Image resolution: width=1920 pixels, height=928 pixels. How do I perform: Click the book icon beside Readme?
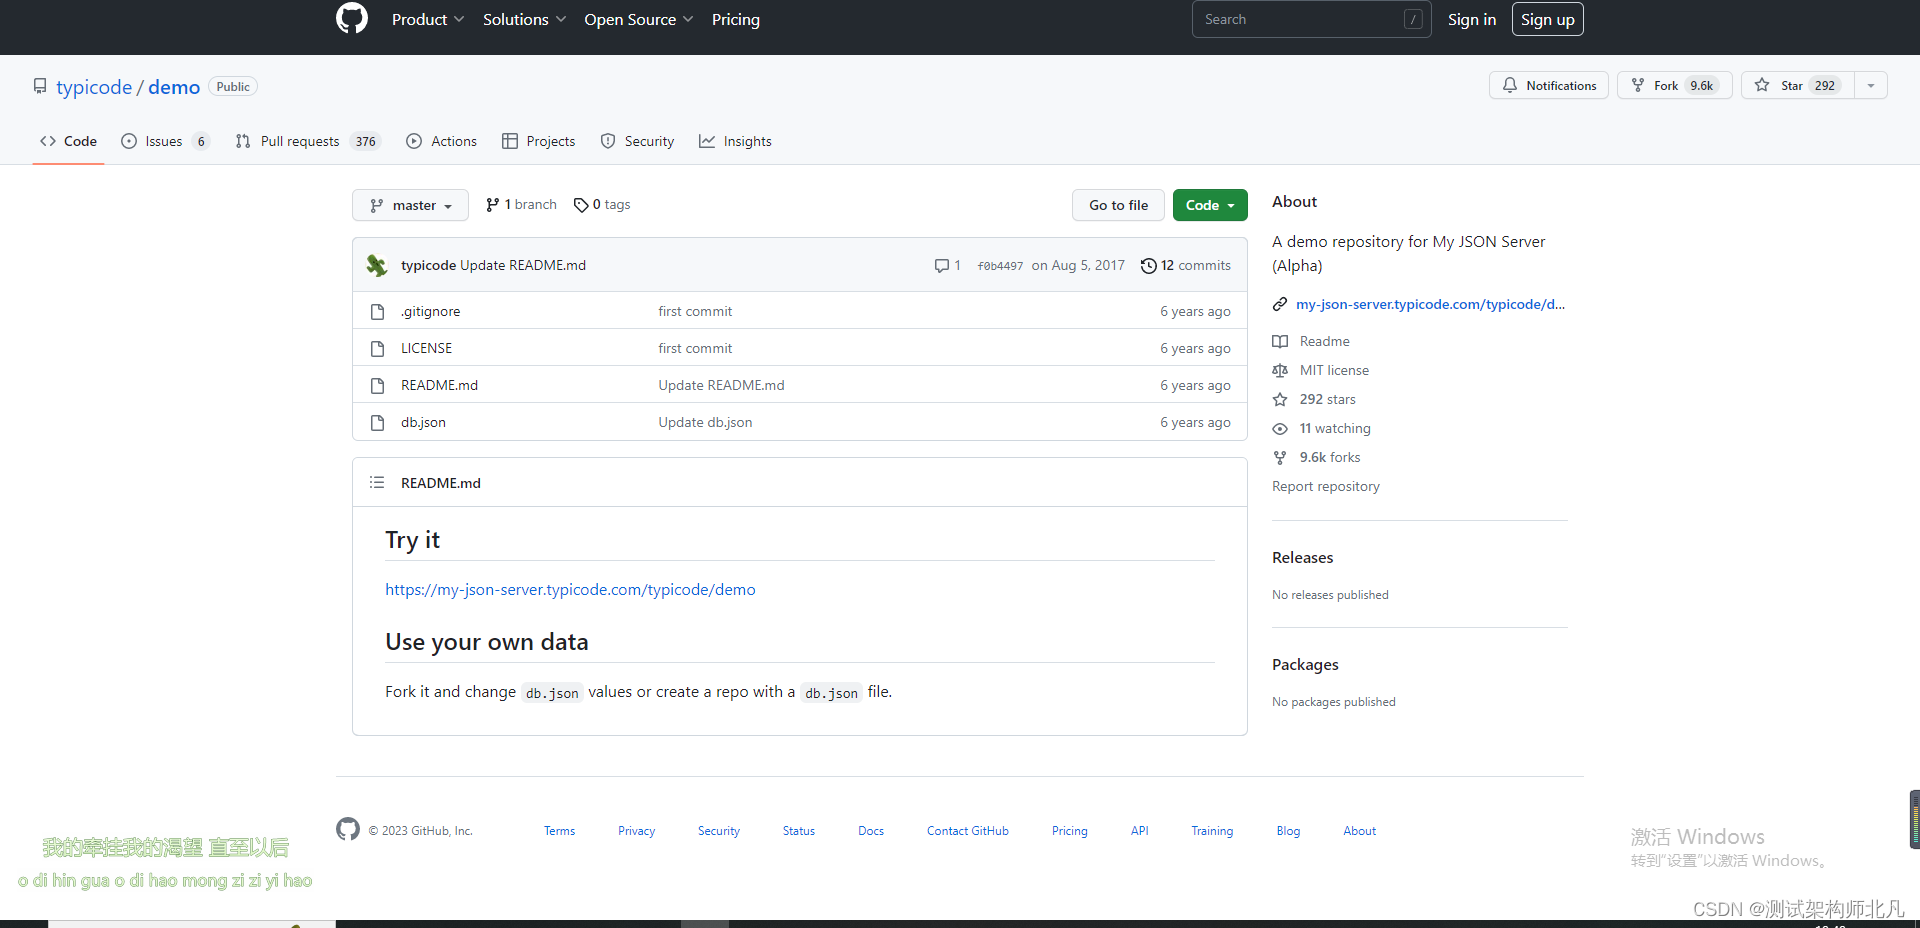click(1280, 341)
